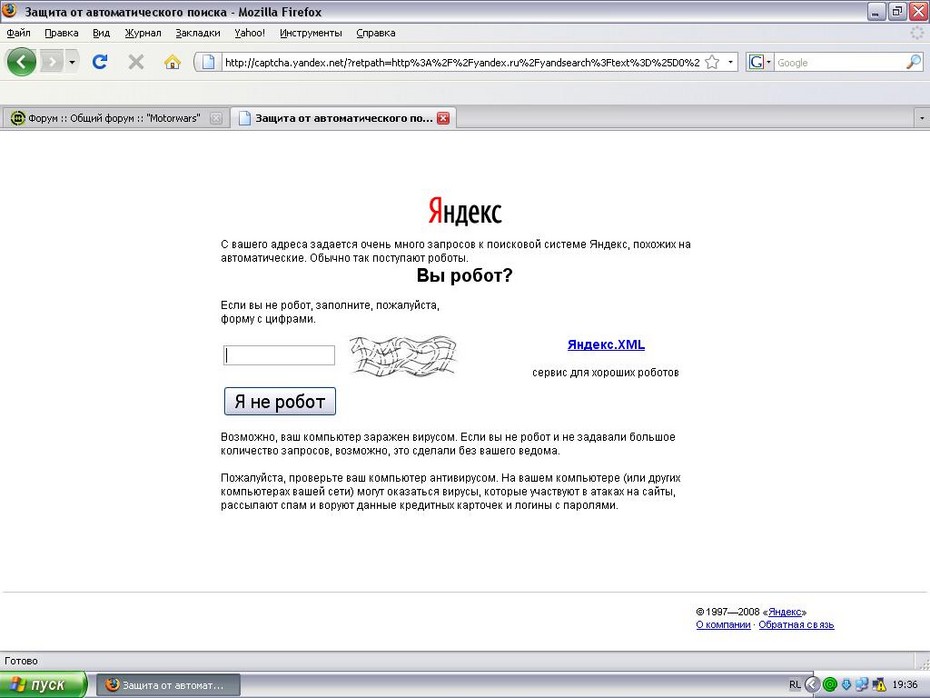Go to the Home page icon
This screenshot has width=930, height=698.
pyautogui.click(x=173, y=62)
